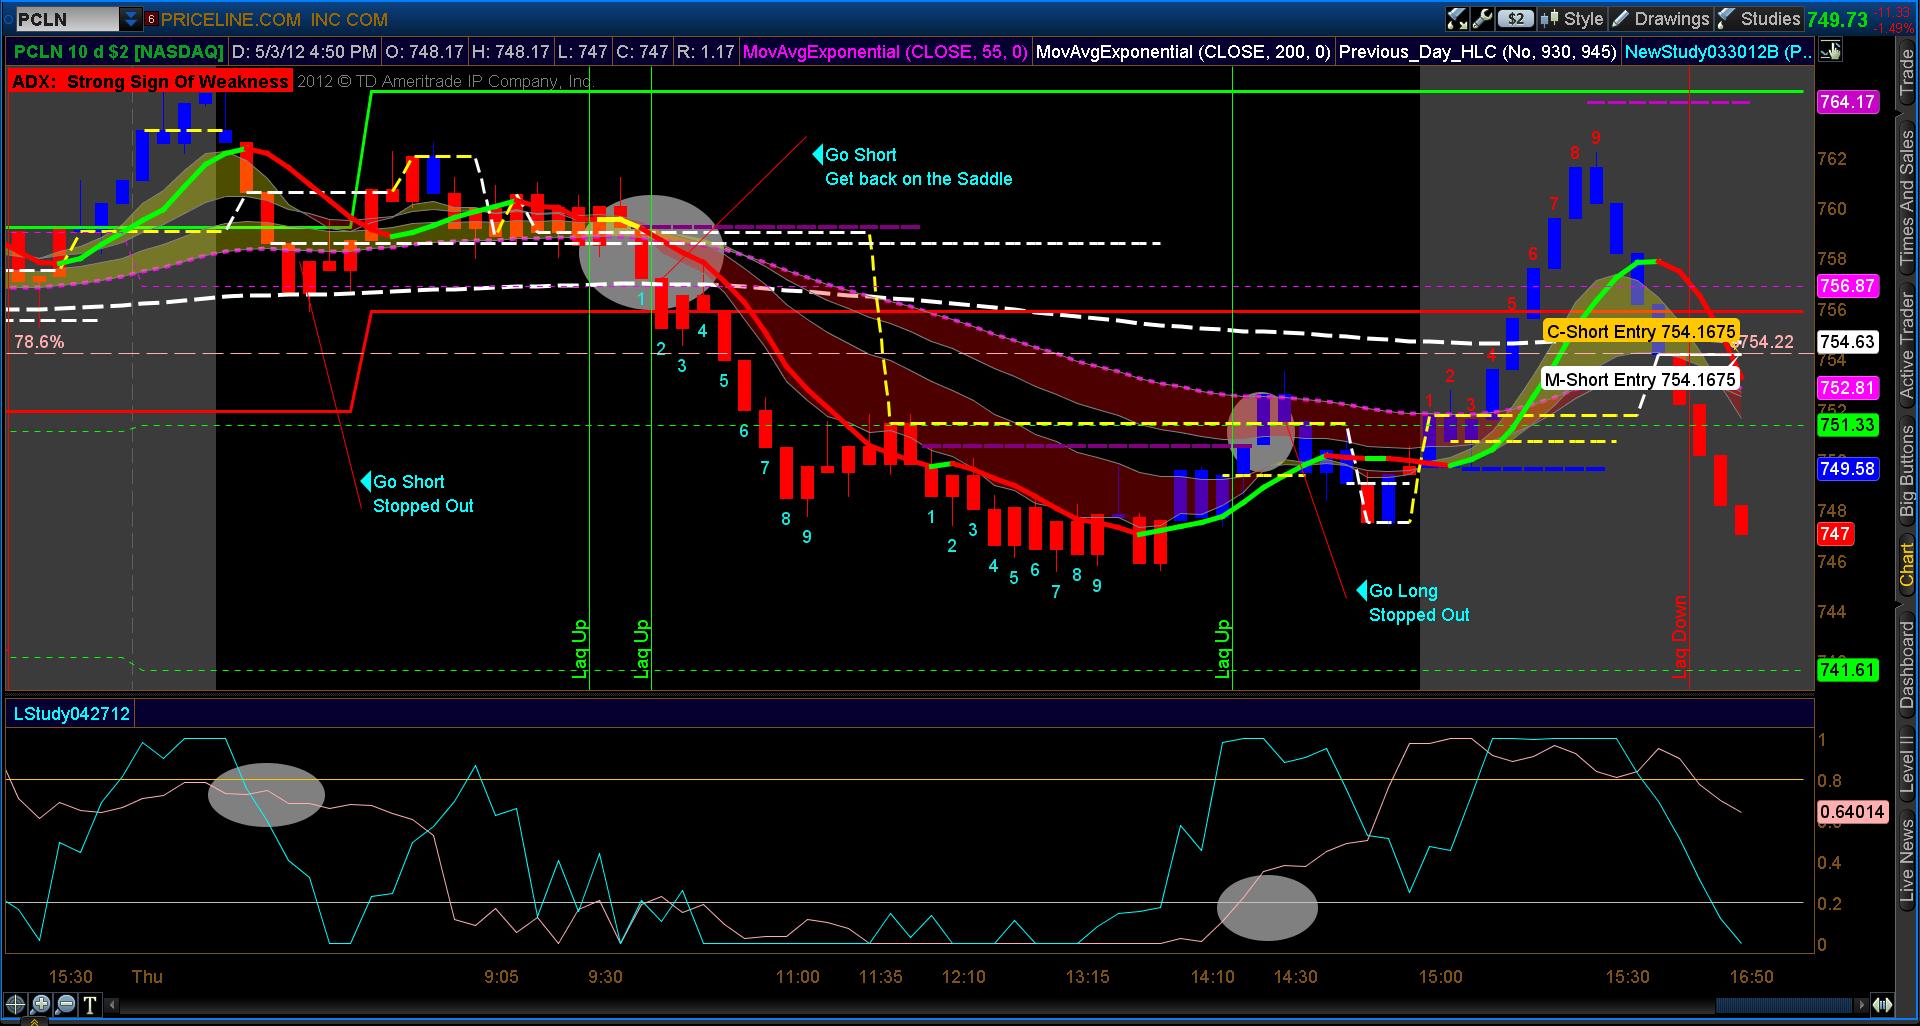Click the PCLN 10 d $2 chart label
Screen dimensions: 1920x1026
click(118, 51)
